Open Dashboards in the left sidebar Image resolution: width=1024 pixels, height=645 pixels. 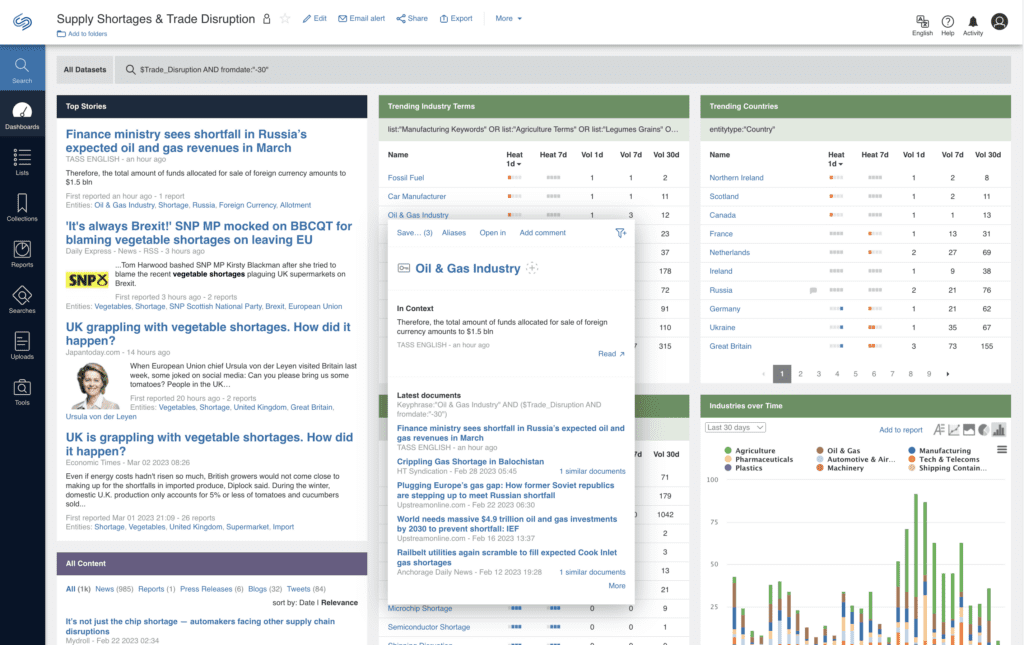(x=22, y=115)
